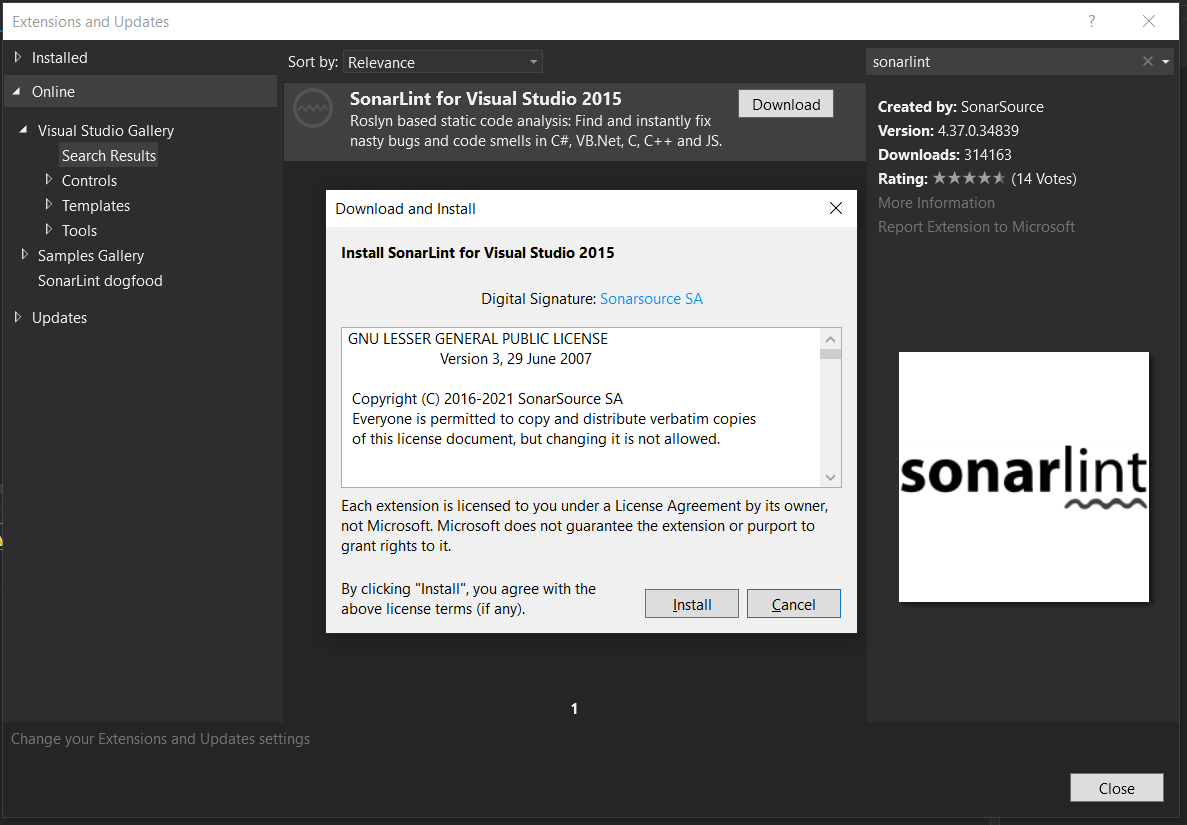Open help with the question mark icon
The image size is (1187, 825).
1092,21
